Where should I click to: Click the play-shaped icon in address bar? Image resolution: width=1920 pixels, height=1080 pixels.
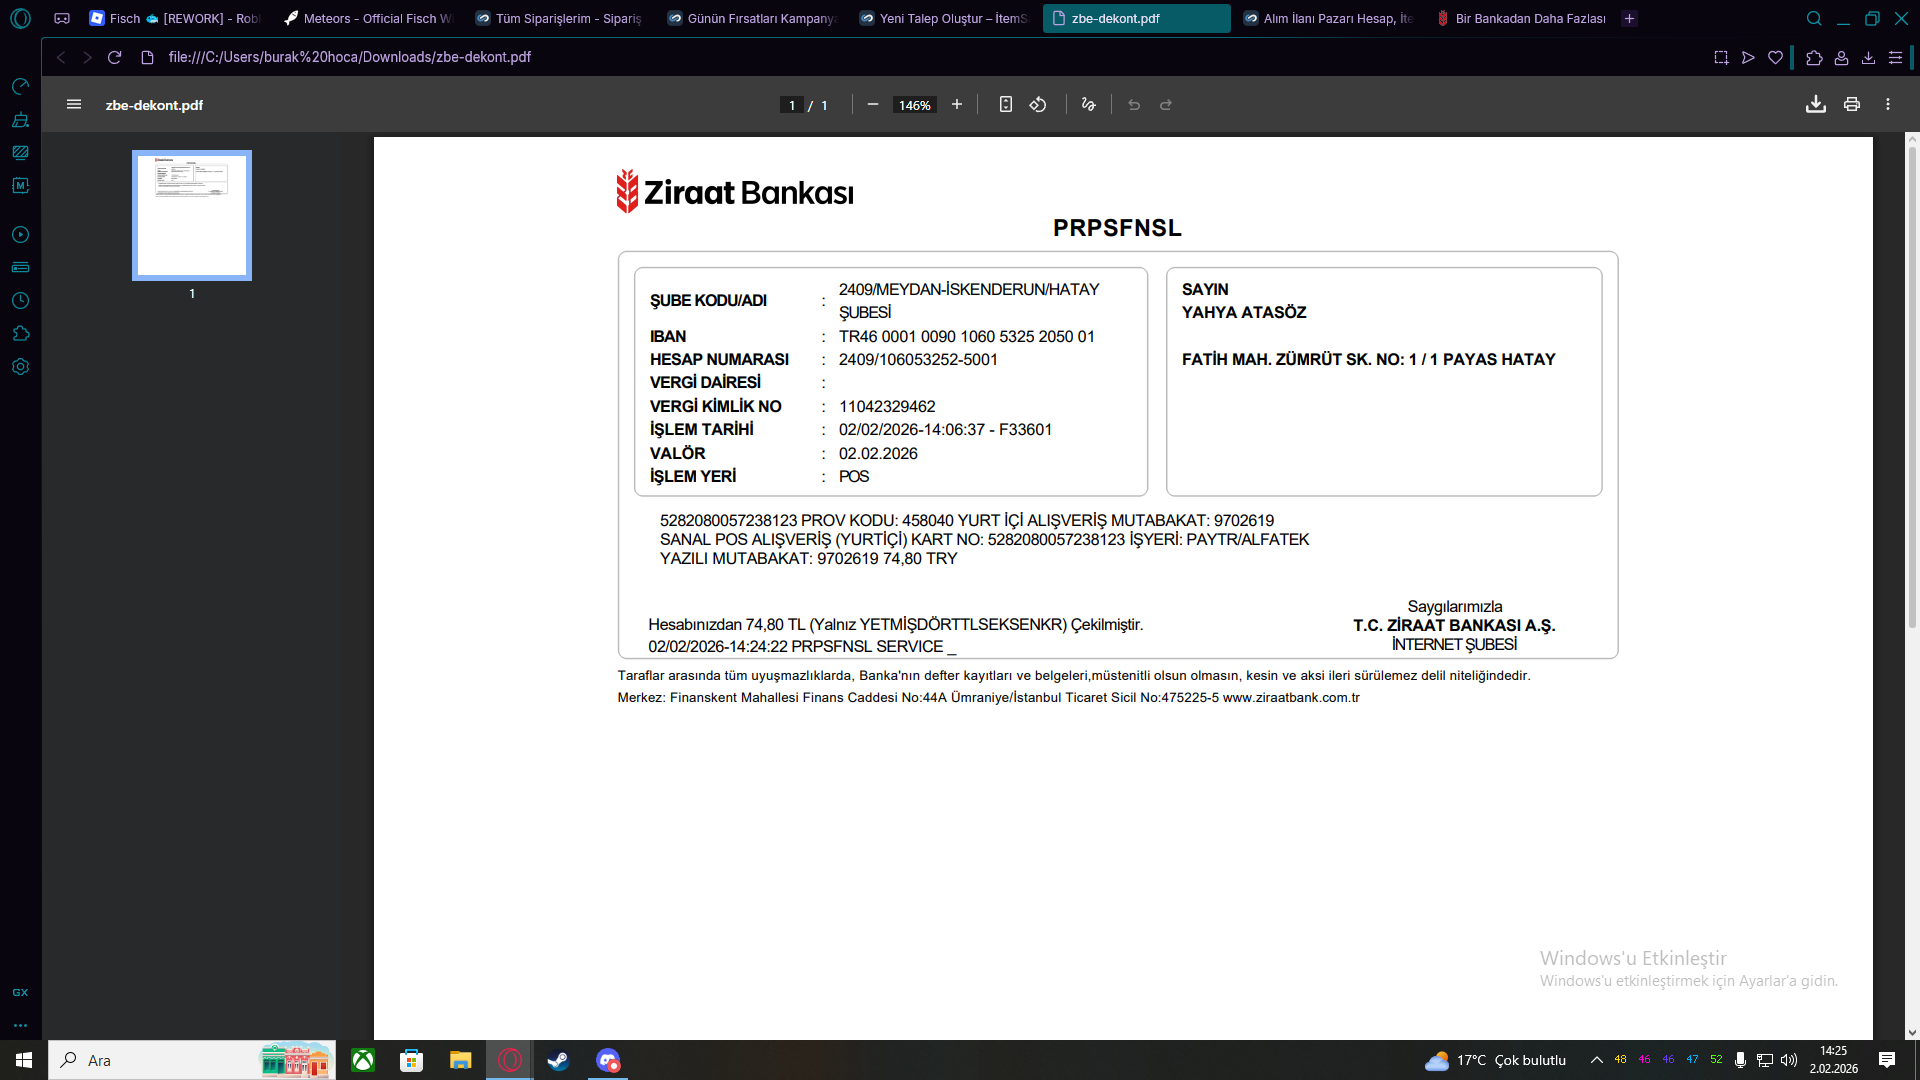(x=1748, y=57)
